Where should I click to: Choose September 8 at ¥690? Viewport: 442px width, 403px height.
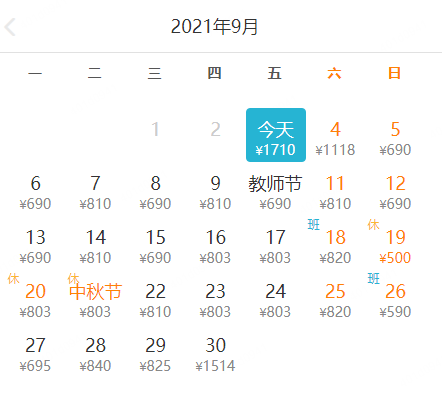pyautogui.click(x=155, y=192)
